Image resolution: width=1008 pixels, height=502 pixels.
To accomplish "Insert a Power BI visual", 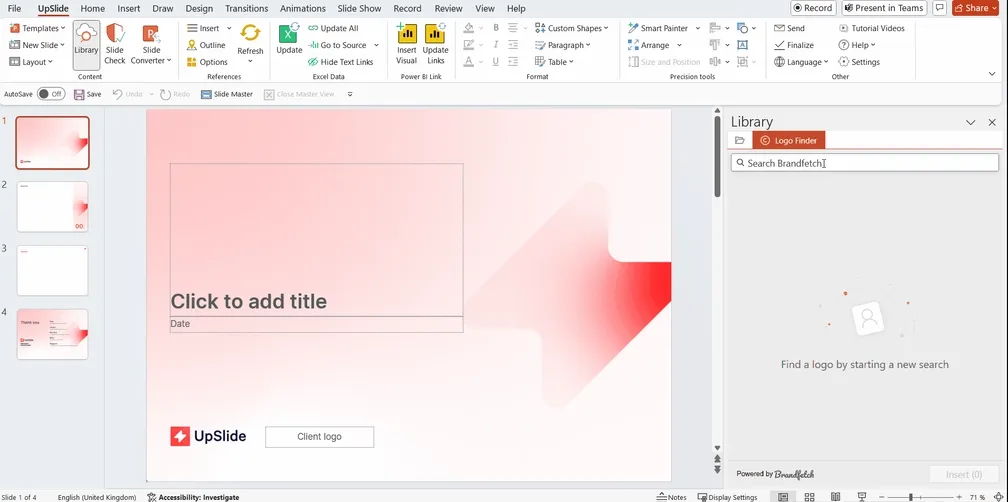I will (406, 44).
